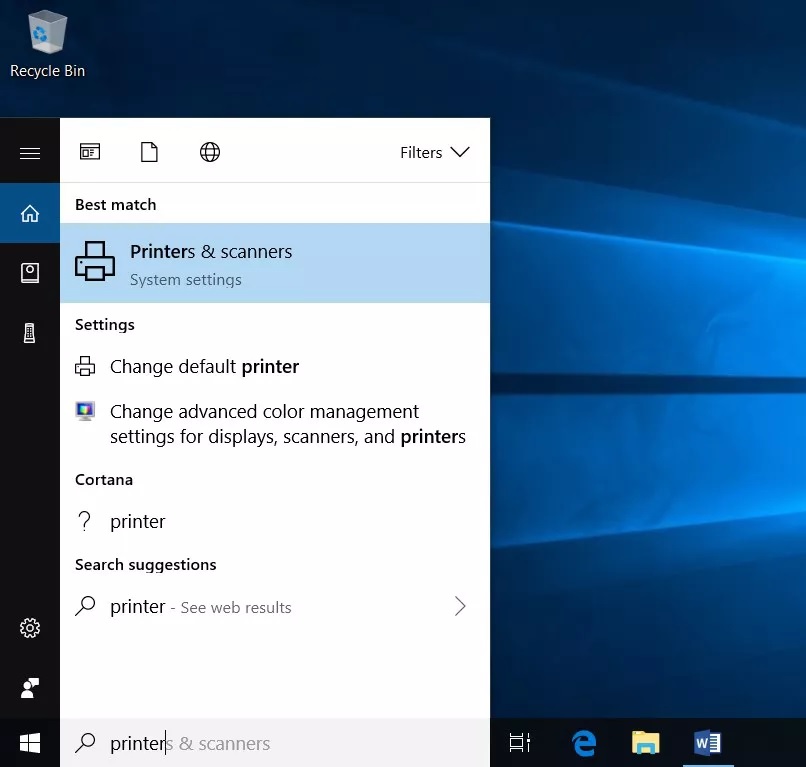Viewport: 806px width, 767px height.
Task: Open Settings gear in search sidebar
Action: [30, 628]
